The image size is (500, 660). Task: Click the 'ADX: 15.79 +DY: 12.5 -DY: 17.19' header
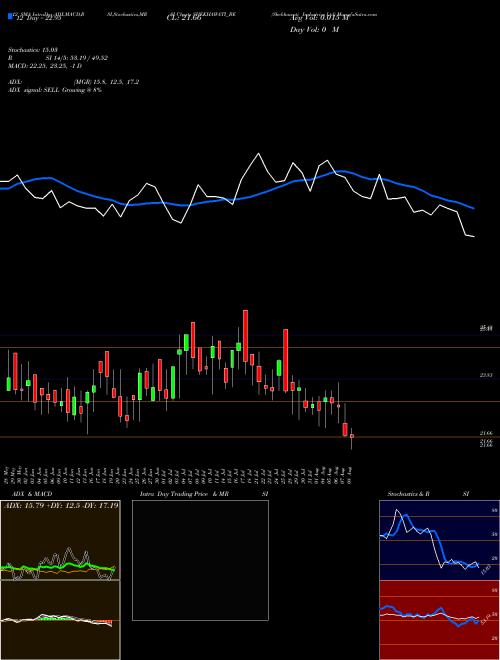click(61, 505)
